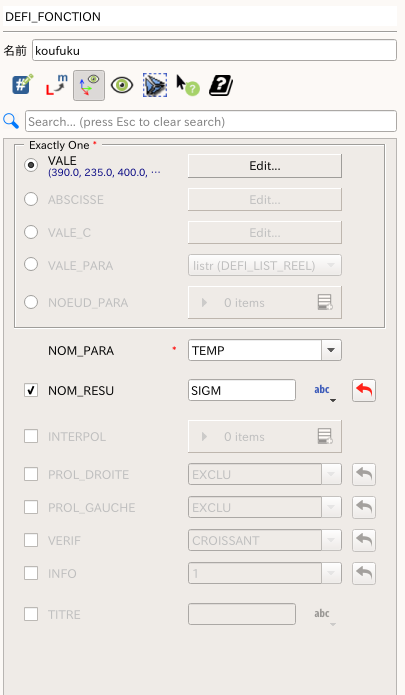This screenshot has width=405, height=695.
Task: Select the VALE_PARA radio option
Action: click(31, 265)
